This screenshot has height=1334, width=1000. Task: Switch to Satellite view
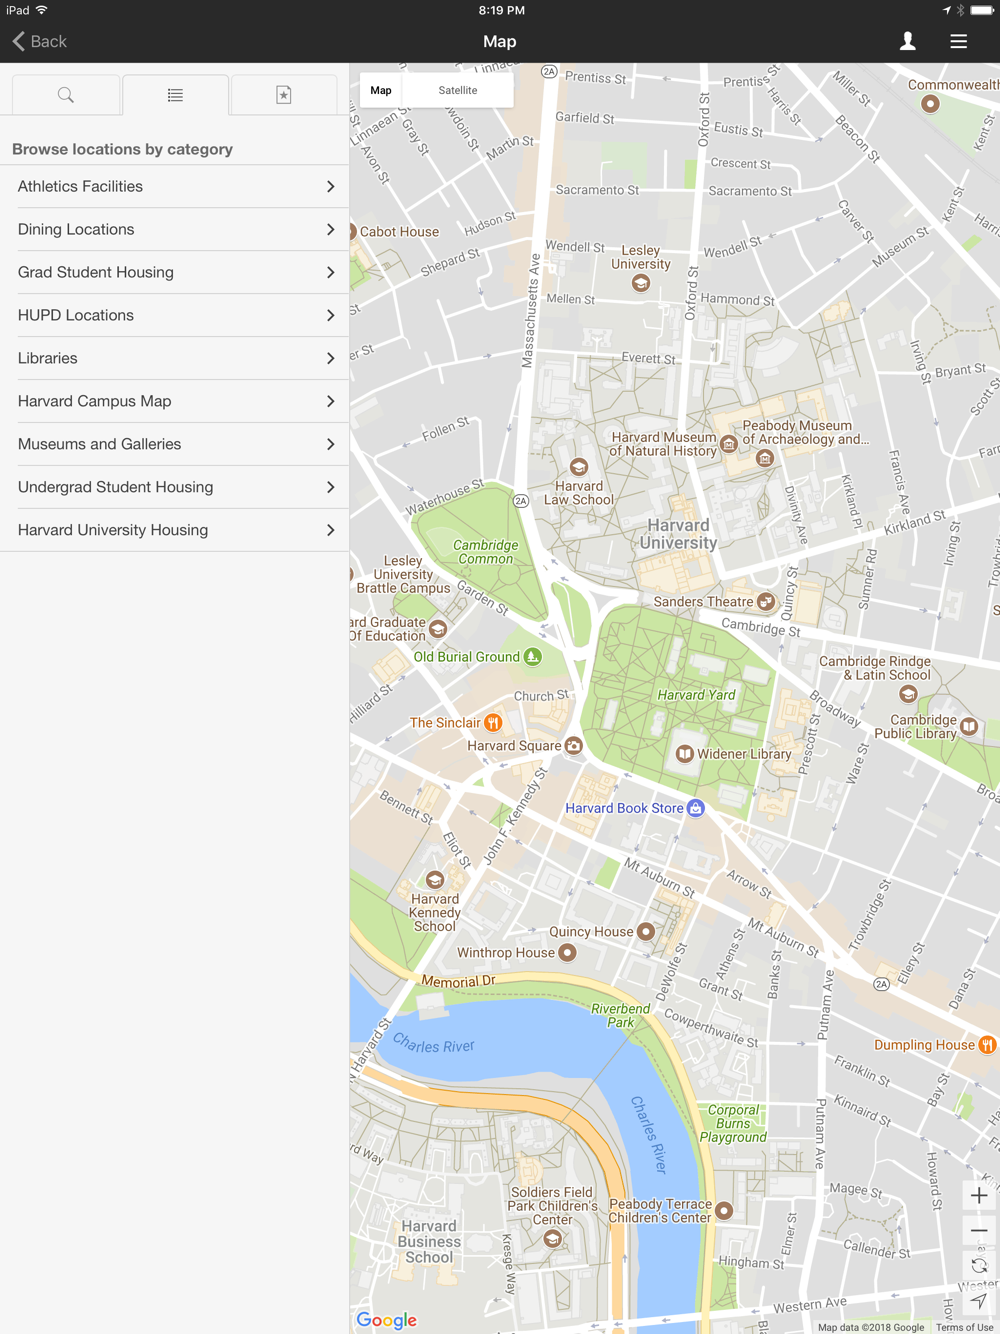pos(458,90)
